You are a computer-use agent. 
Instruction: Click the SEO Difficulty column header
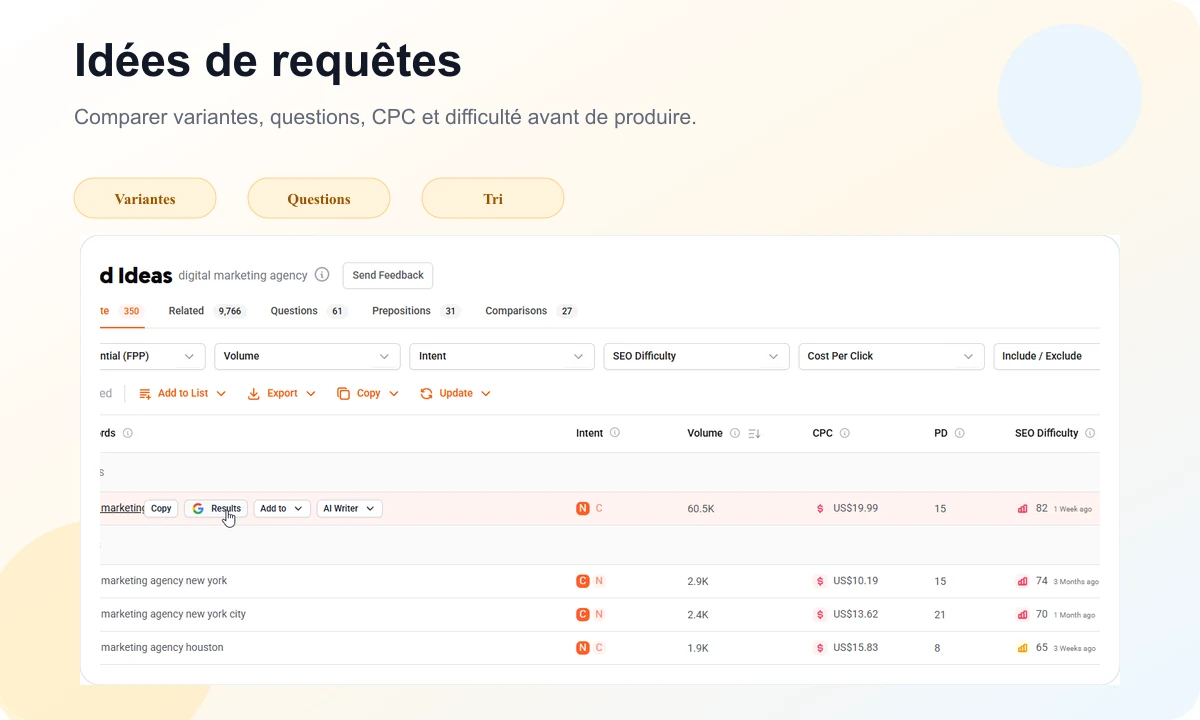pyautogui.click(x=1047, y=433)
